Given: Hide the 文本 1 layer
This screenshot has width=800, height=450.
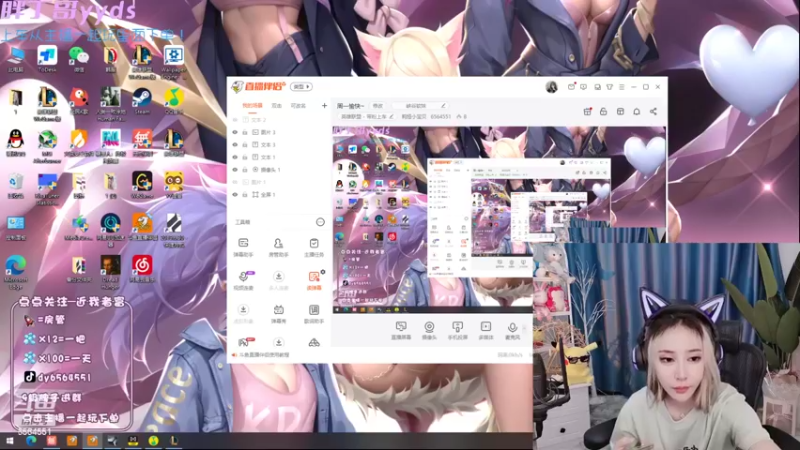Looking at the screenshot, I should tap(235, 157).
